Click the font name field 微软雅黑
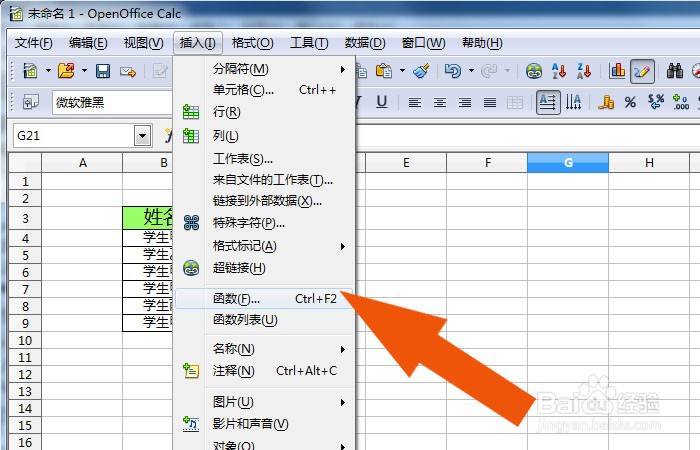The width and height of the screenshot is (700, 450). (112, 103)
